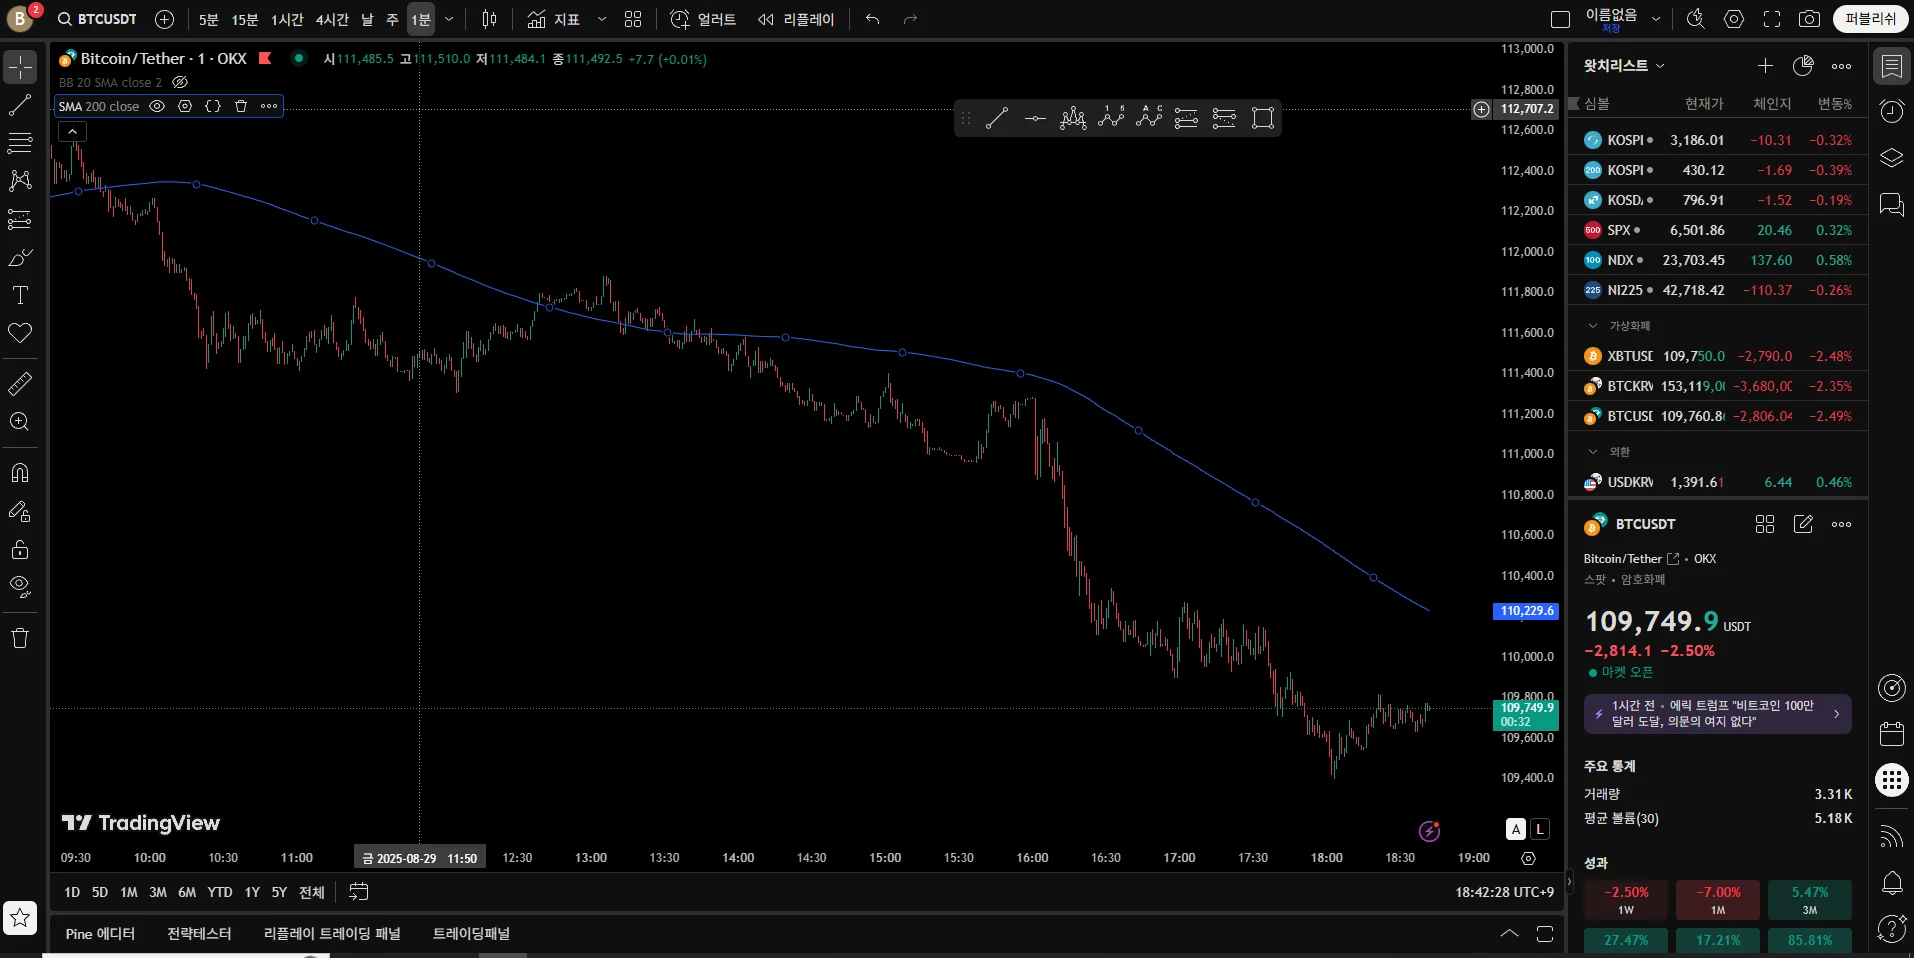Select the crosshair cursor tool
The width and height of the screenshot is (1914, 958).
tap(20, 67)
